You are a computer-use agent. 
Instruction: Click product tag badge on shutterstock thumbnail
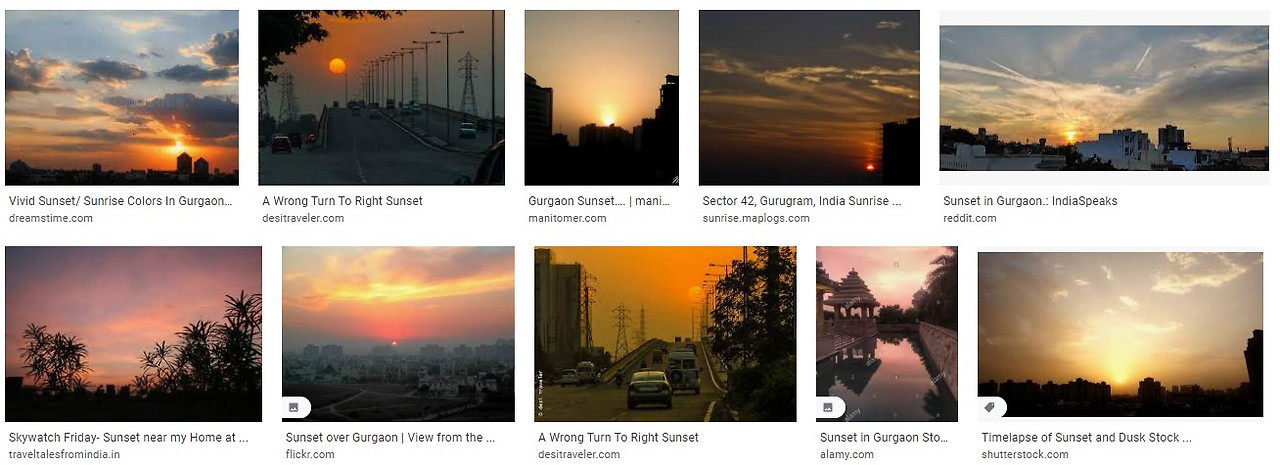click(990, 407)
